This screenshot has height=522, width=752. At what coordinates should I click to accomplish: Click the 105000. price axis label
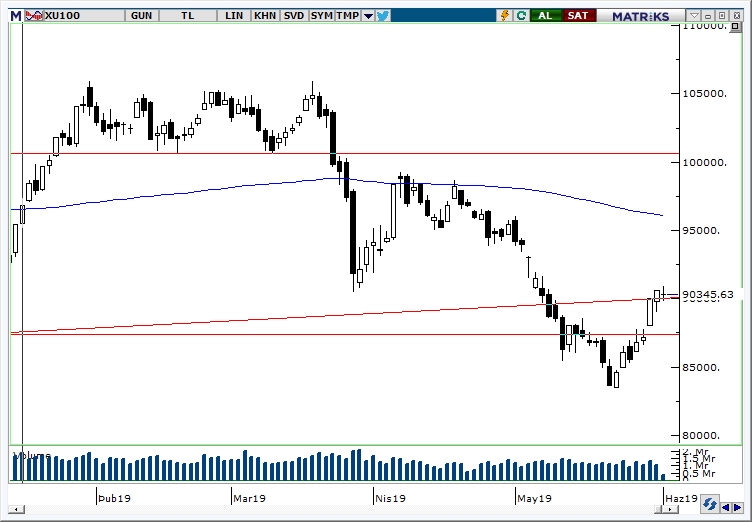(x=705, y=94)
